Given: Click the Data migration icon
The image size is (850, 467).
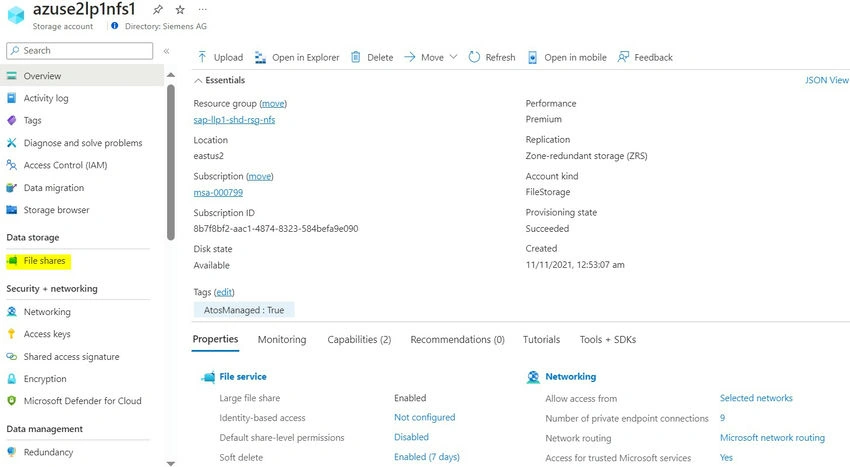Looking at the screenshot, I should tap(11, 188).
